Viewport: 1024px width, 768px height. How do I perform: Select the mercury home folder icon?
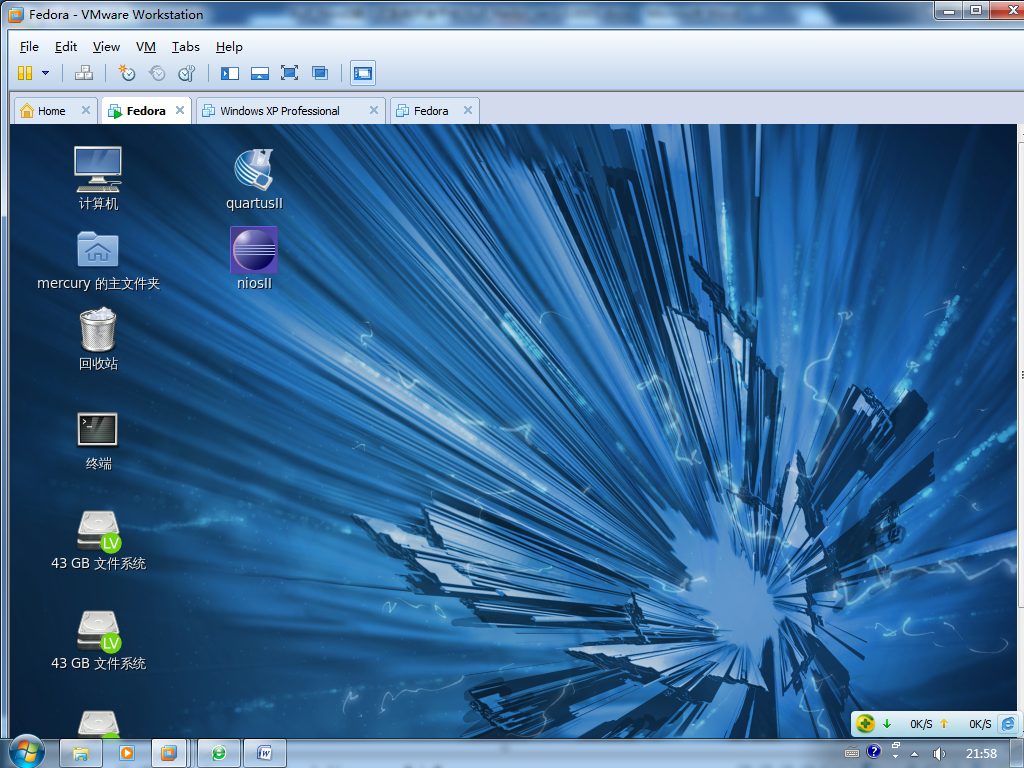pyautogui.click(x=98, y=260)
